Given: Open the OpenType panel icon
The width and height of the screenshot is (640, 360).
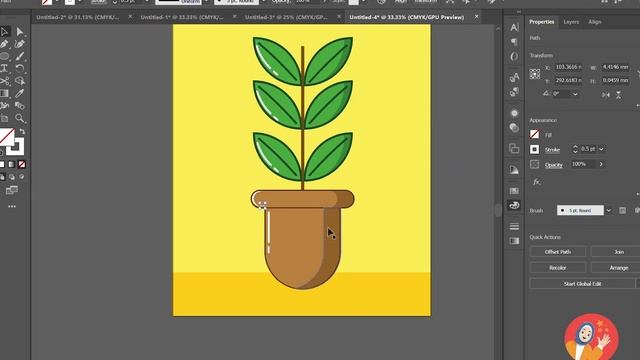Looking at the screenshot, I should (x=514, y=56).
